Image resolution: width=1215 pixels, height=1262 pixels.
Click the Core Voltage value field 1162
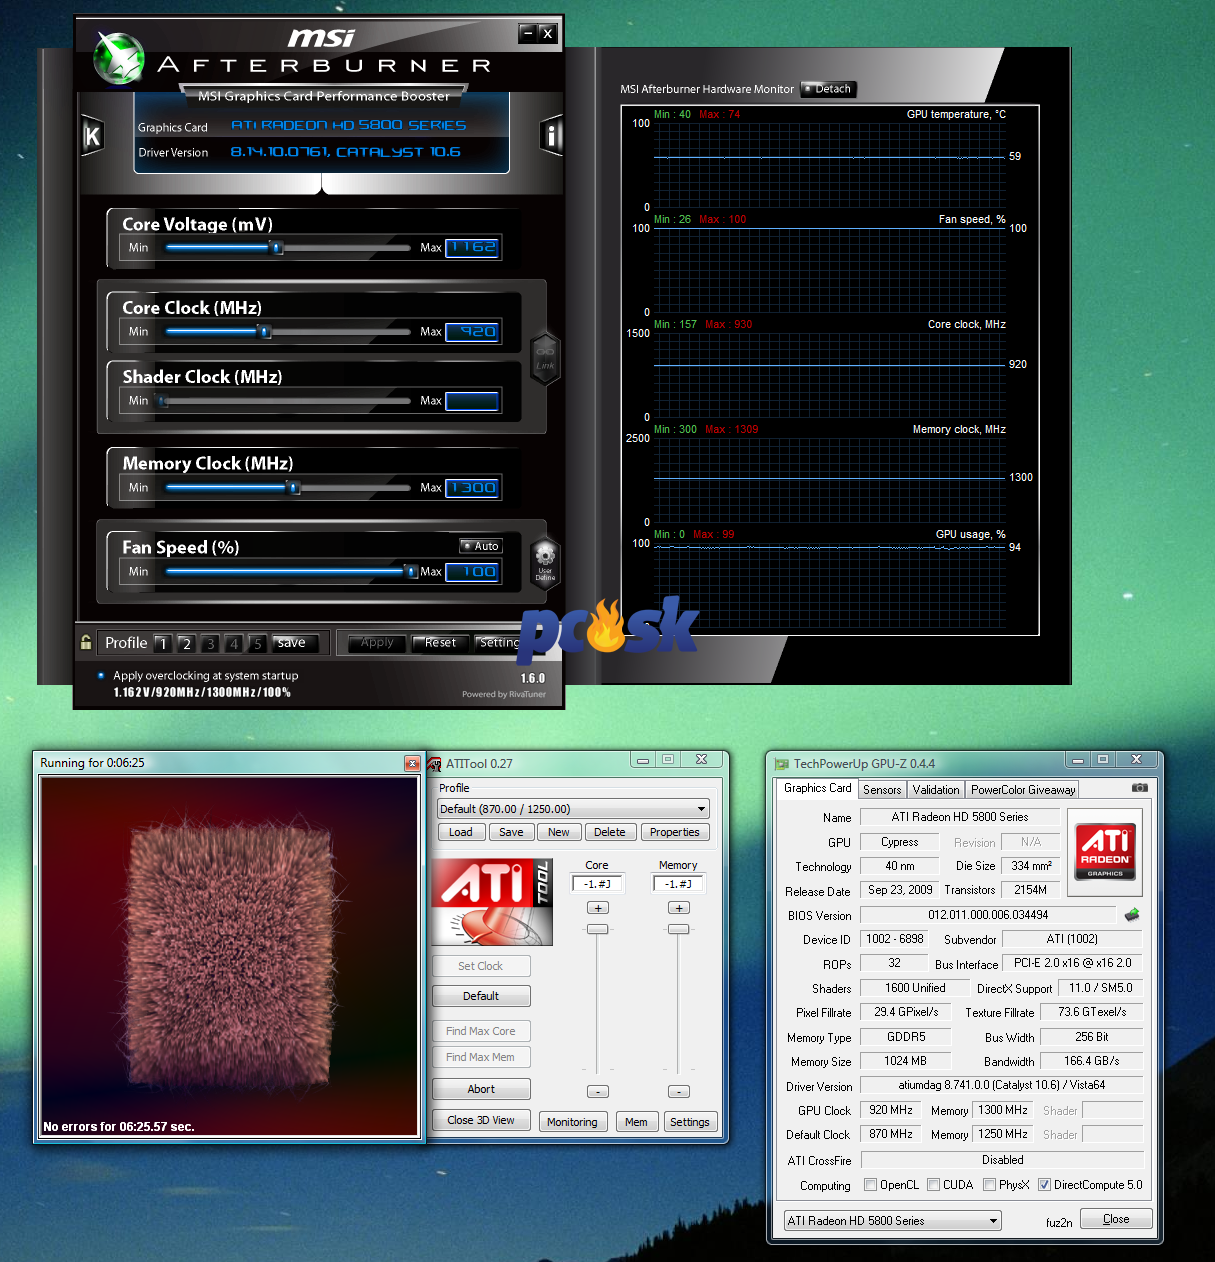click(472, 247)
